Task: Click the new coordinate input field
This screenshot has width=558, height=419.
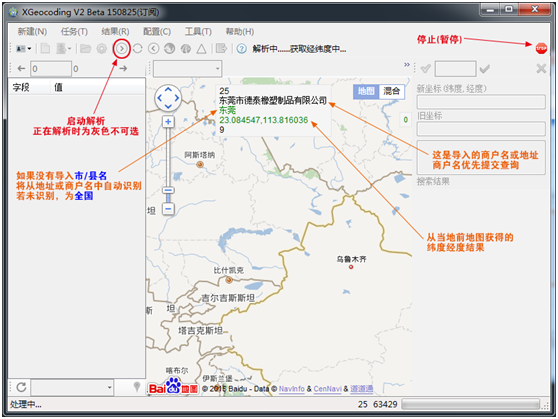Action: tap(481, 102)
